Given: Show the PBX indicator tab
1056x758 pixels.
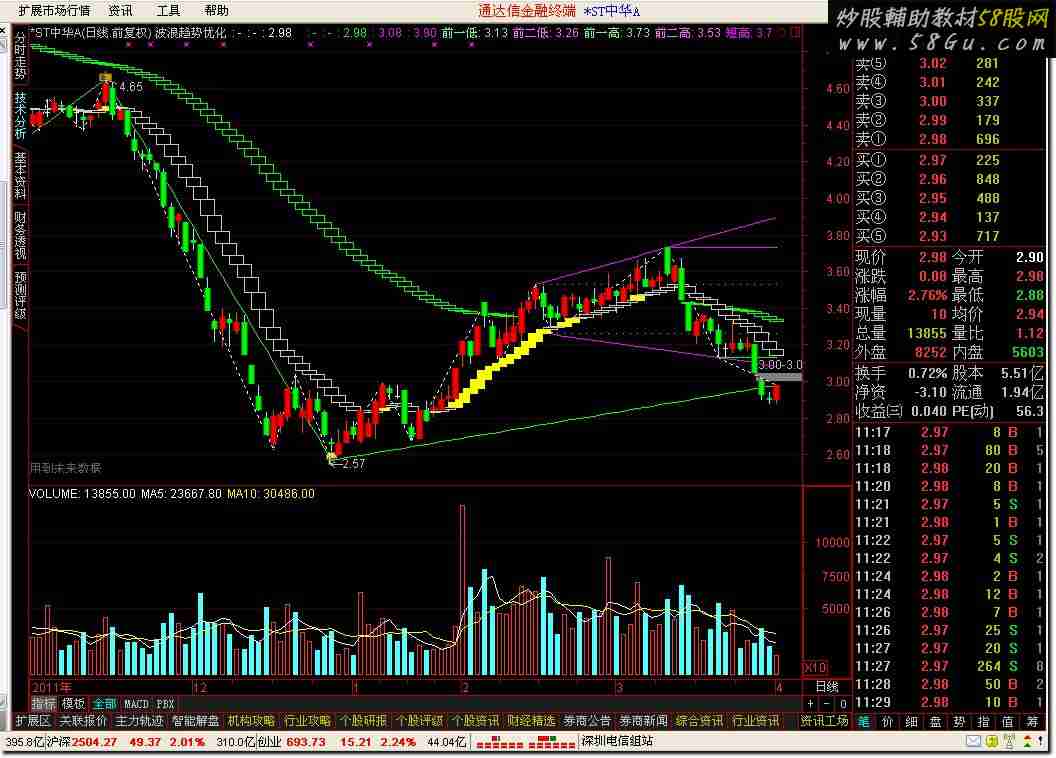Looking at the screenshot, I should coord(165,703).
